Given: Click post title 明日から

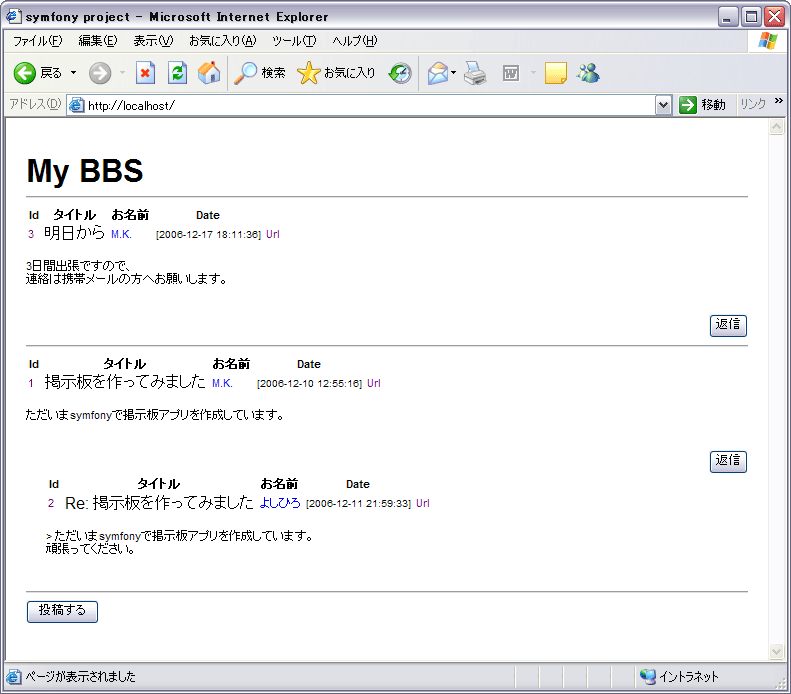Looking at the screenshot, I should 74,233.
